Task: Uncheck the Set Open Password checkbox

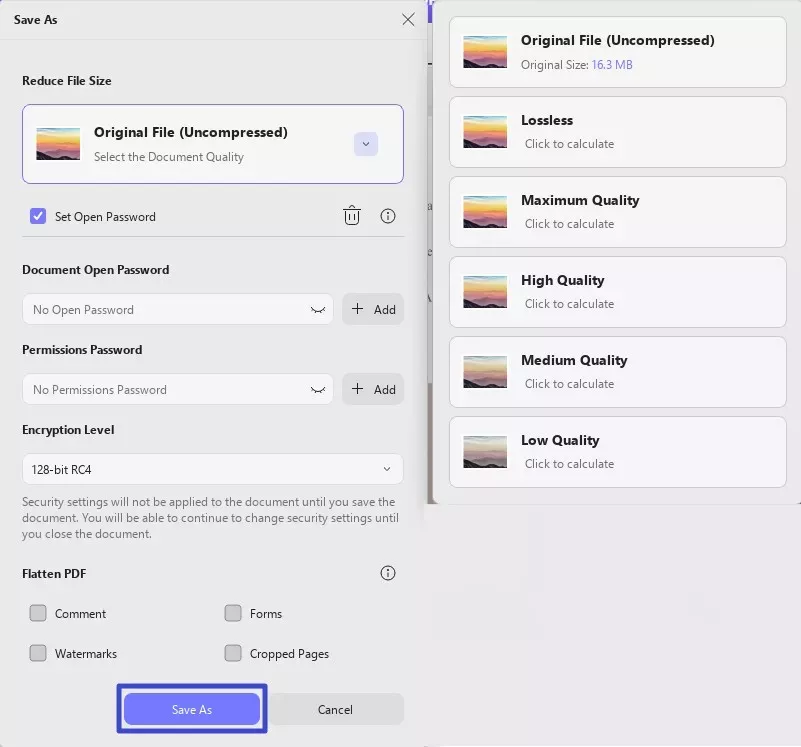Action: point(38,216)
